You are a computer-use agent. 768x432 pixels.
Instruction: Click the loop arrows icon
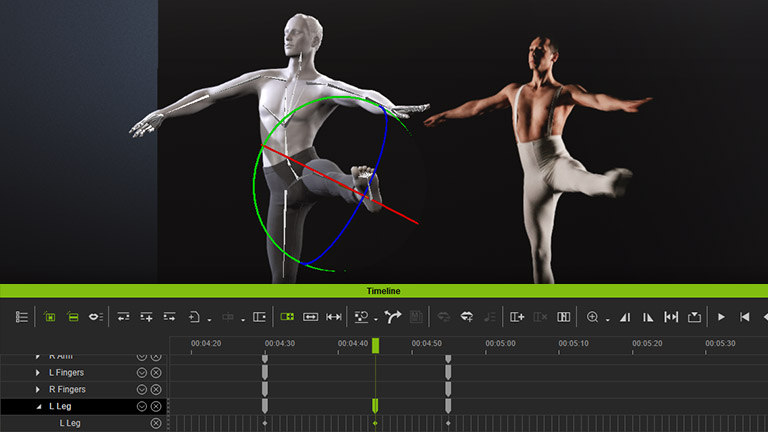coord(466,317)
